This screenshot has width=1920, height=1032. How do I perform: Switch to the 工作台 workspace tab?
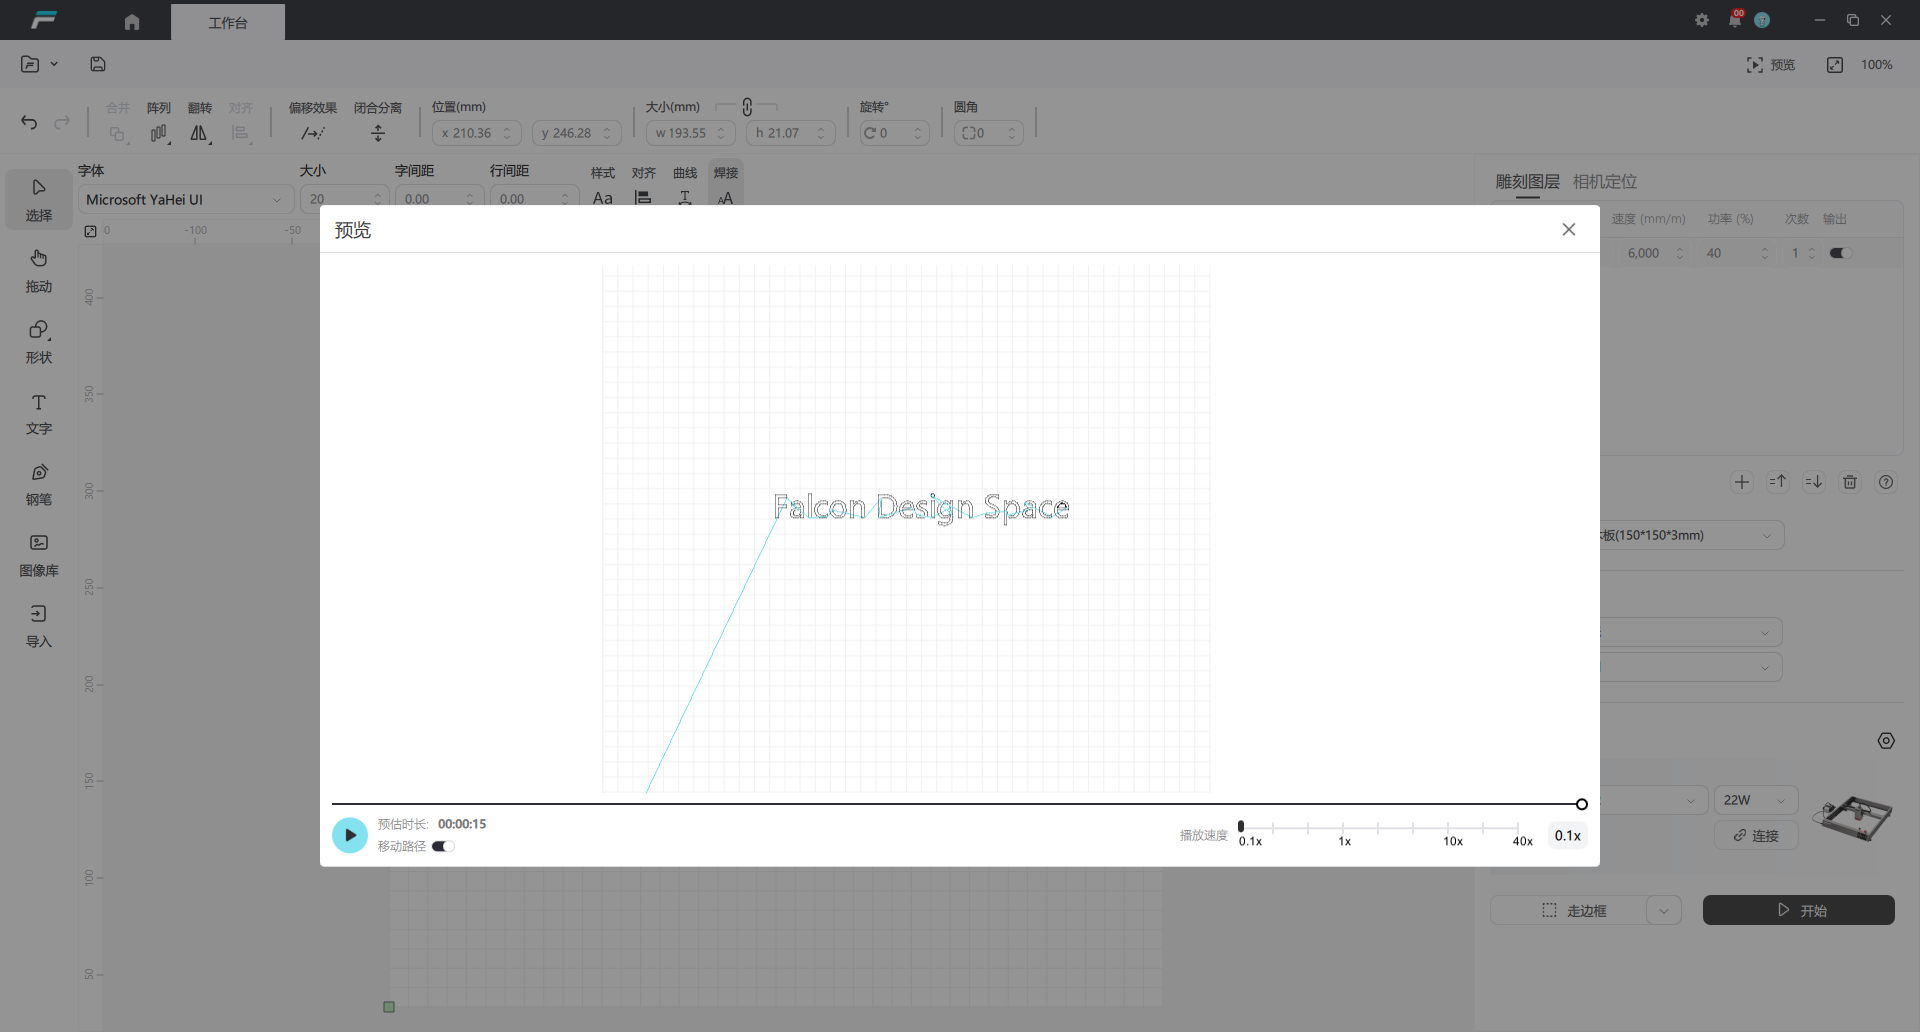click(x=228, y=22)
